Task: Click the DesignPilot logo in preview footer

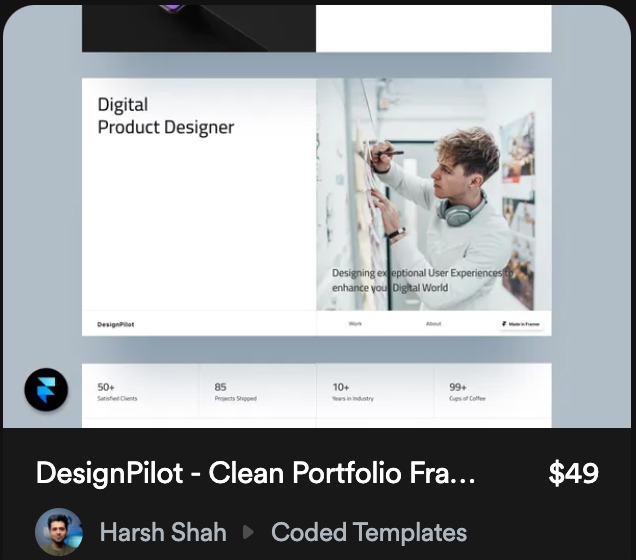Action: [116, 324]
